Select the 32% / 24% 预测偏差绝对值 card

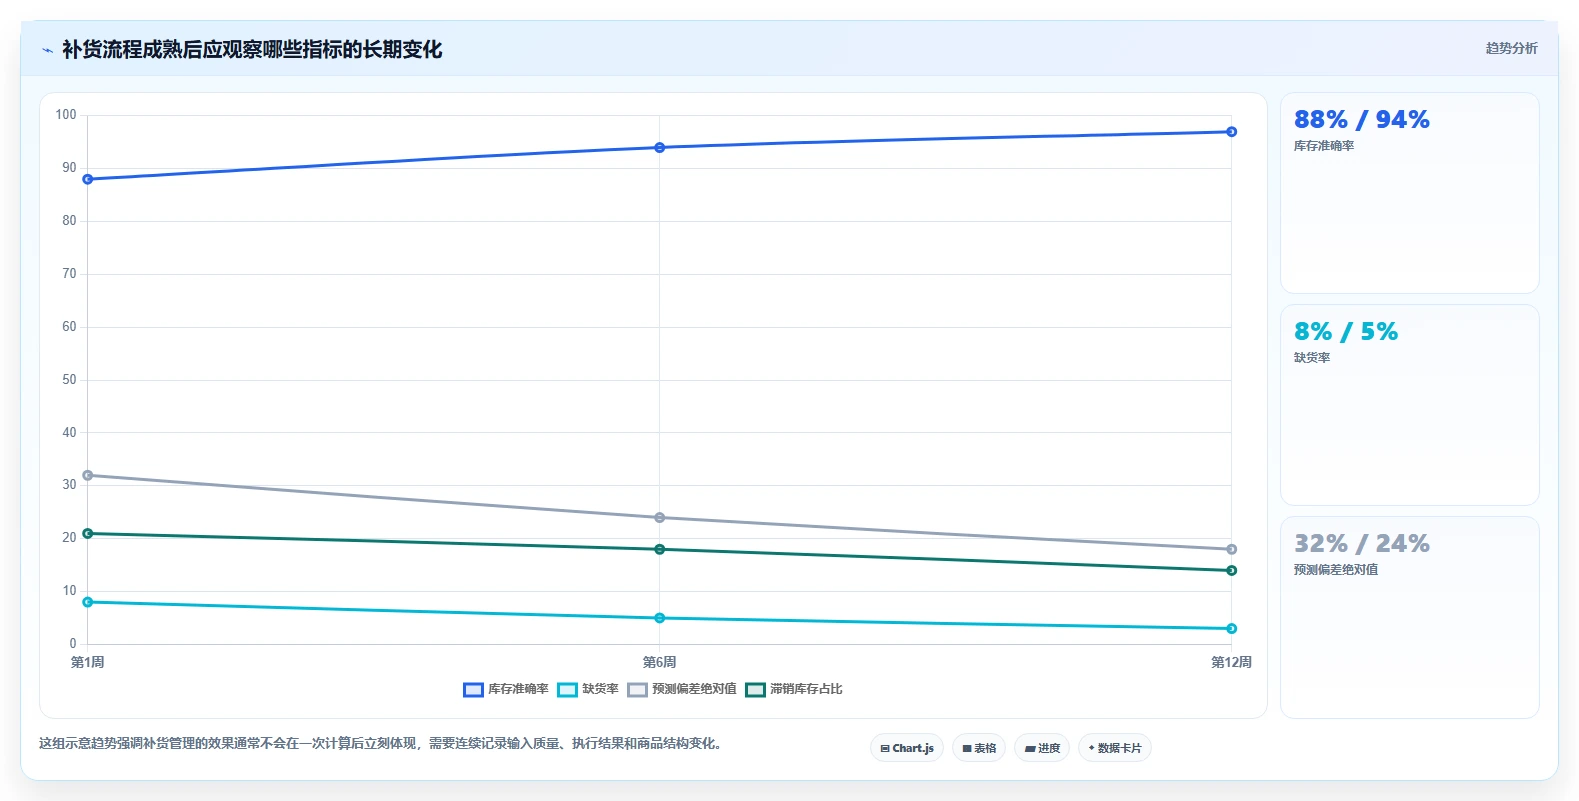1410,617
